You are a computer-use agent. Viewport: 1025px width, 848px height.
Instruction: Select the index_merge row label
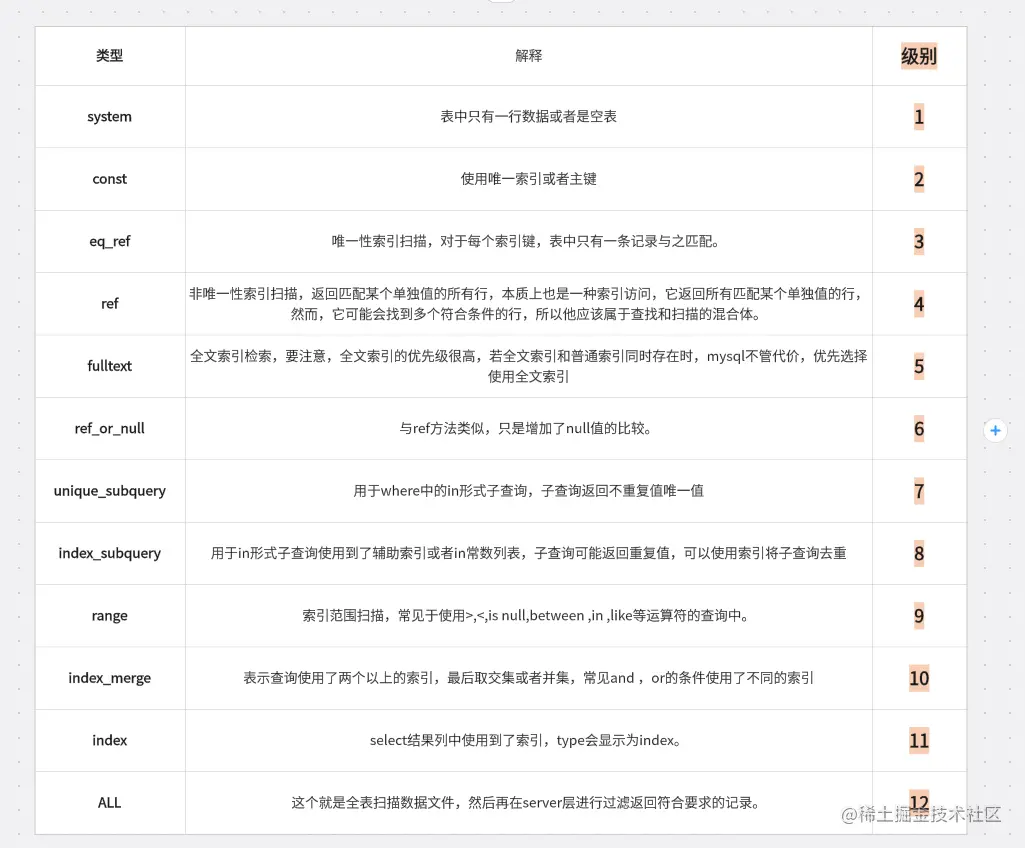tap(109, 678)
